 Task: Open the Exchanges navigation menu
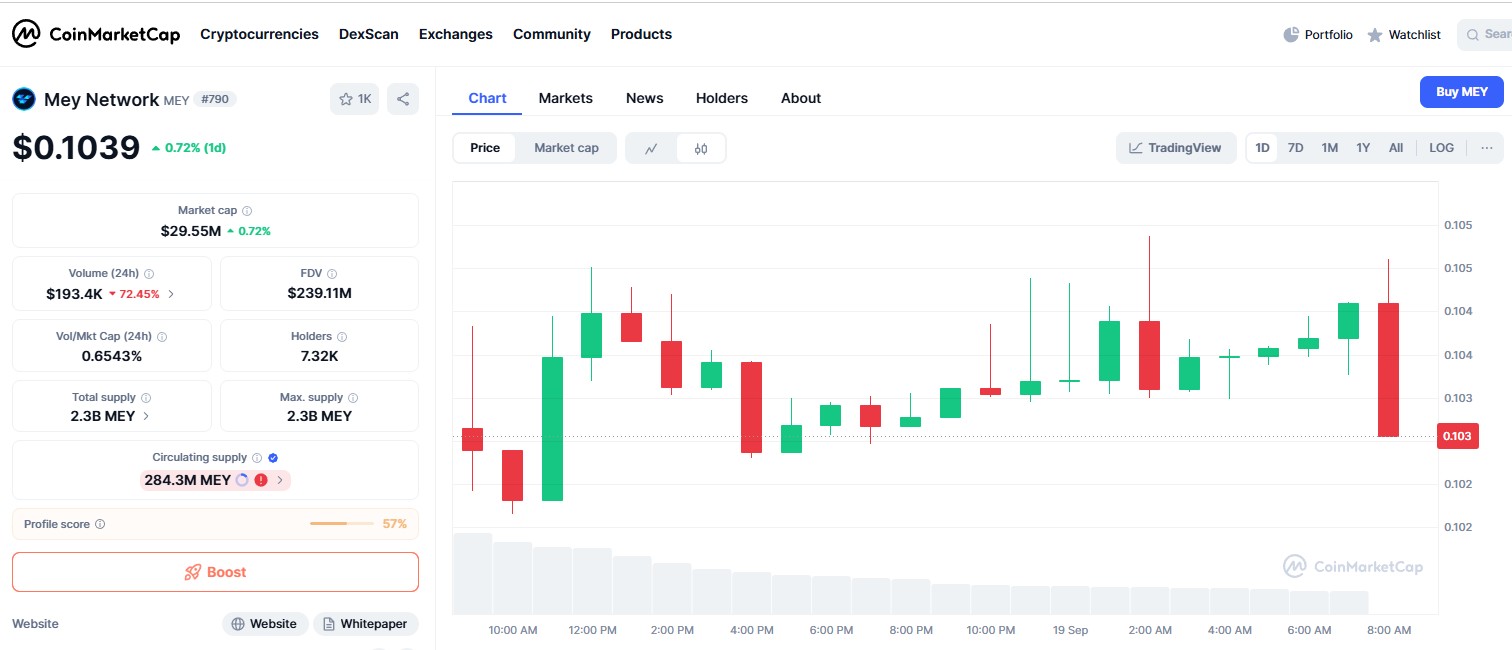coord(456,34)
